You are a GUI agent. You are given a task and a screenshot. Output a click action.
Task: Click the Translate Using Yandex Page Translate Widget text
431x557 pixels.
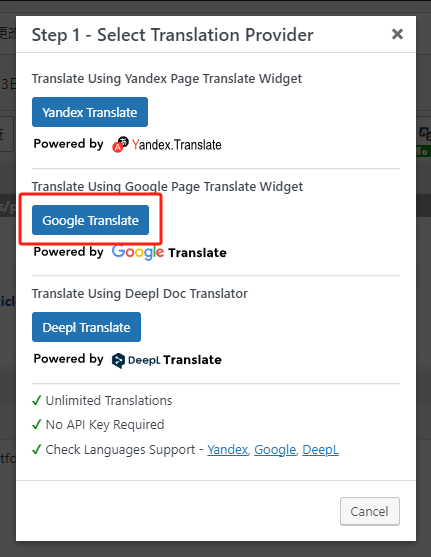(x=167, y=79)
